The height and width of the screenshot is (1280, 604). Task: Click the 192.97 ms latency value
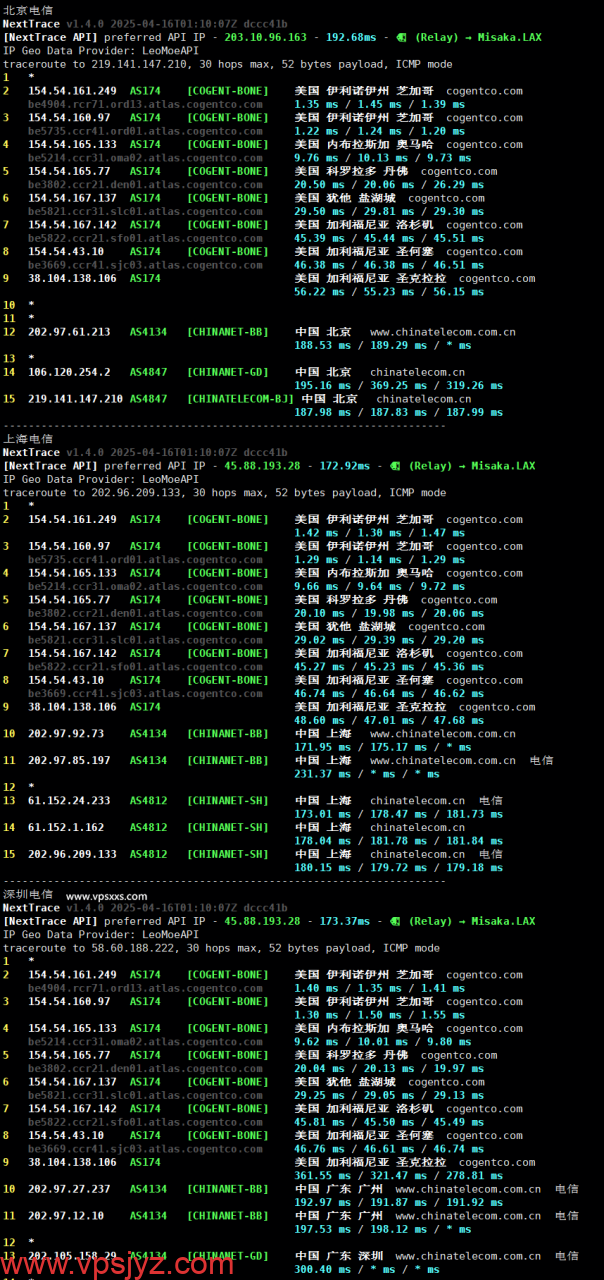click(x=322, y=1203)
